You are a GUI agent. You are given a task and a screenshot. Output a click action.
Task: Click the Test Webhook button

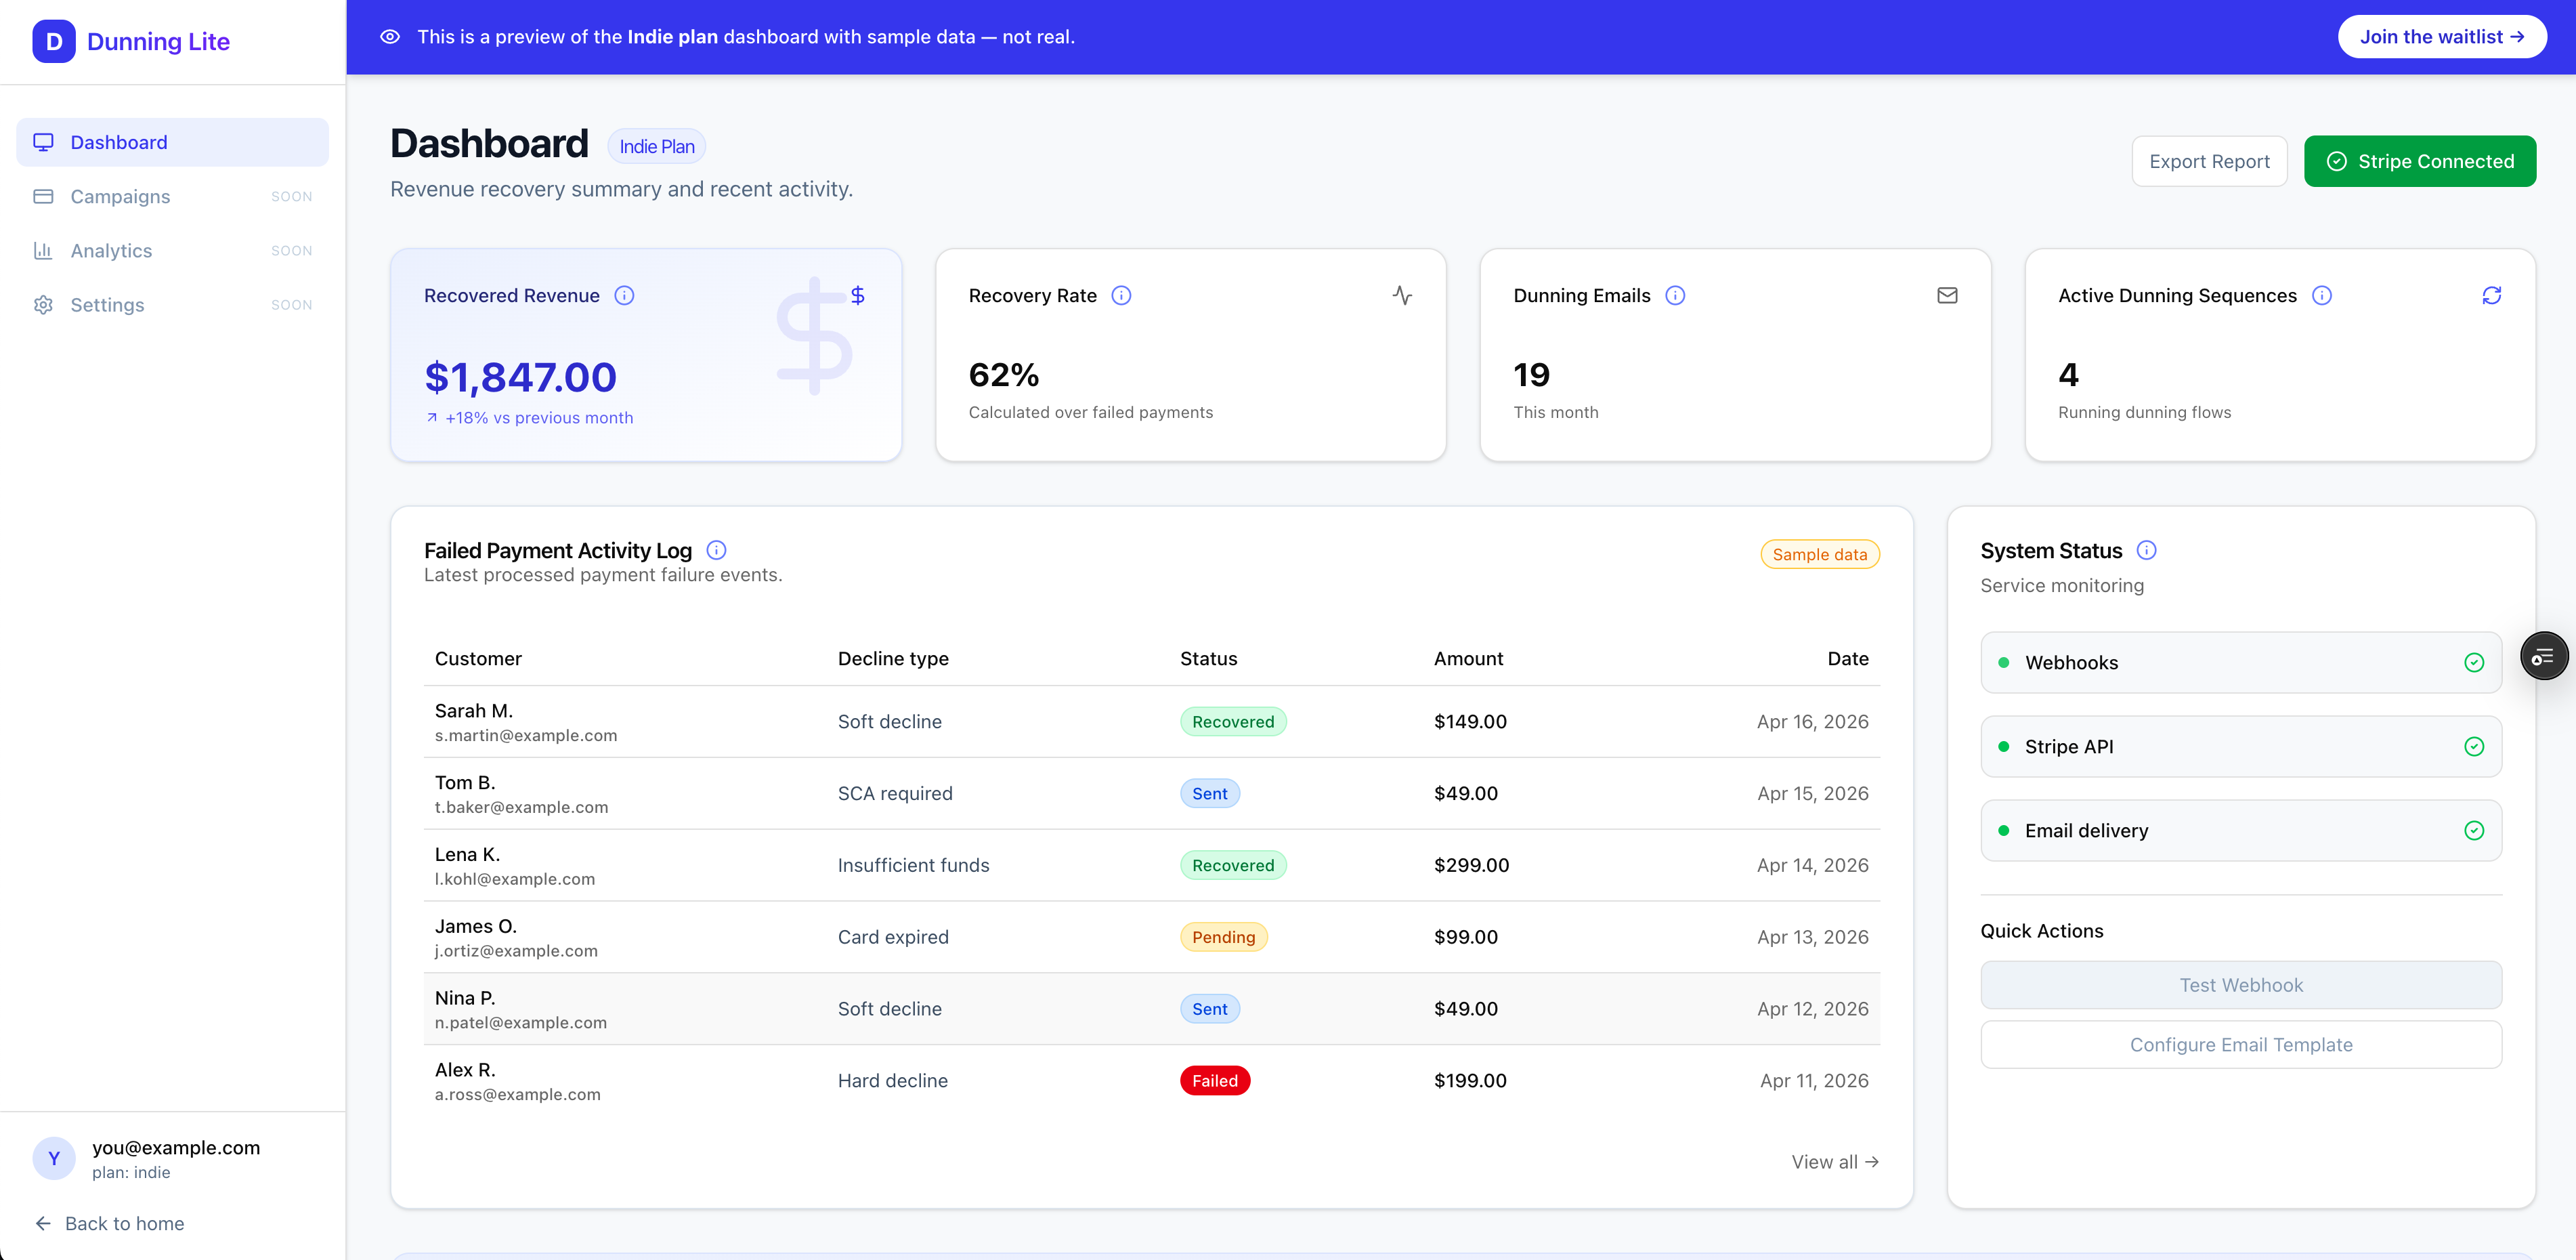[x=2241, y=985]
